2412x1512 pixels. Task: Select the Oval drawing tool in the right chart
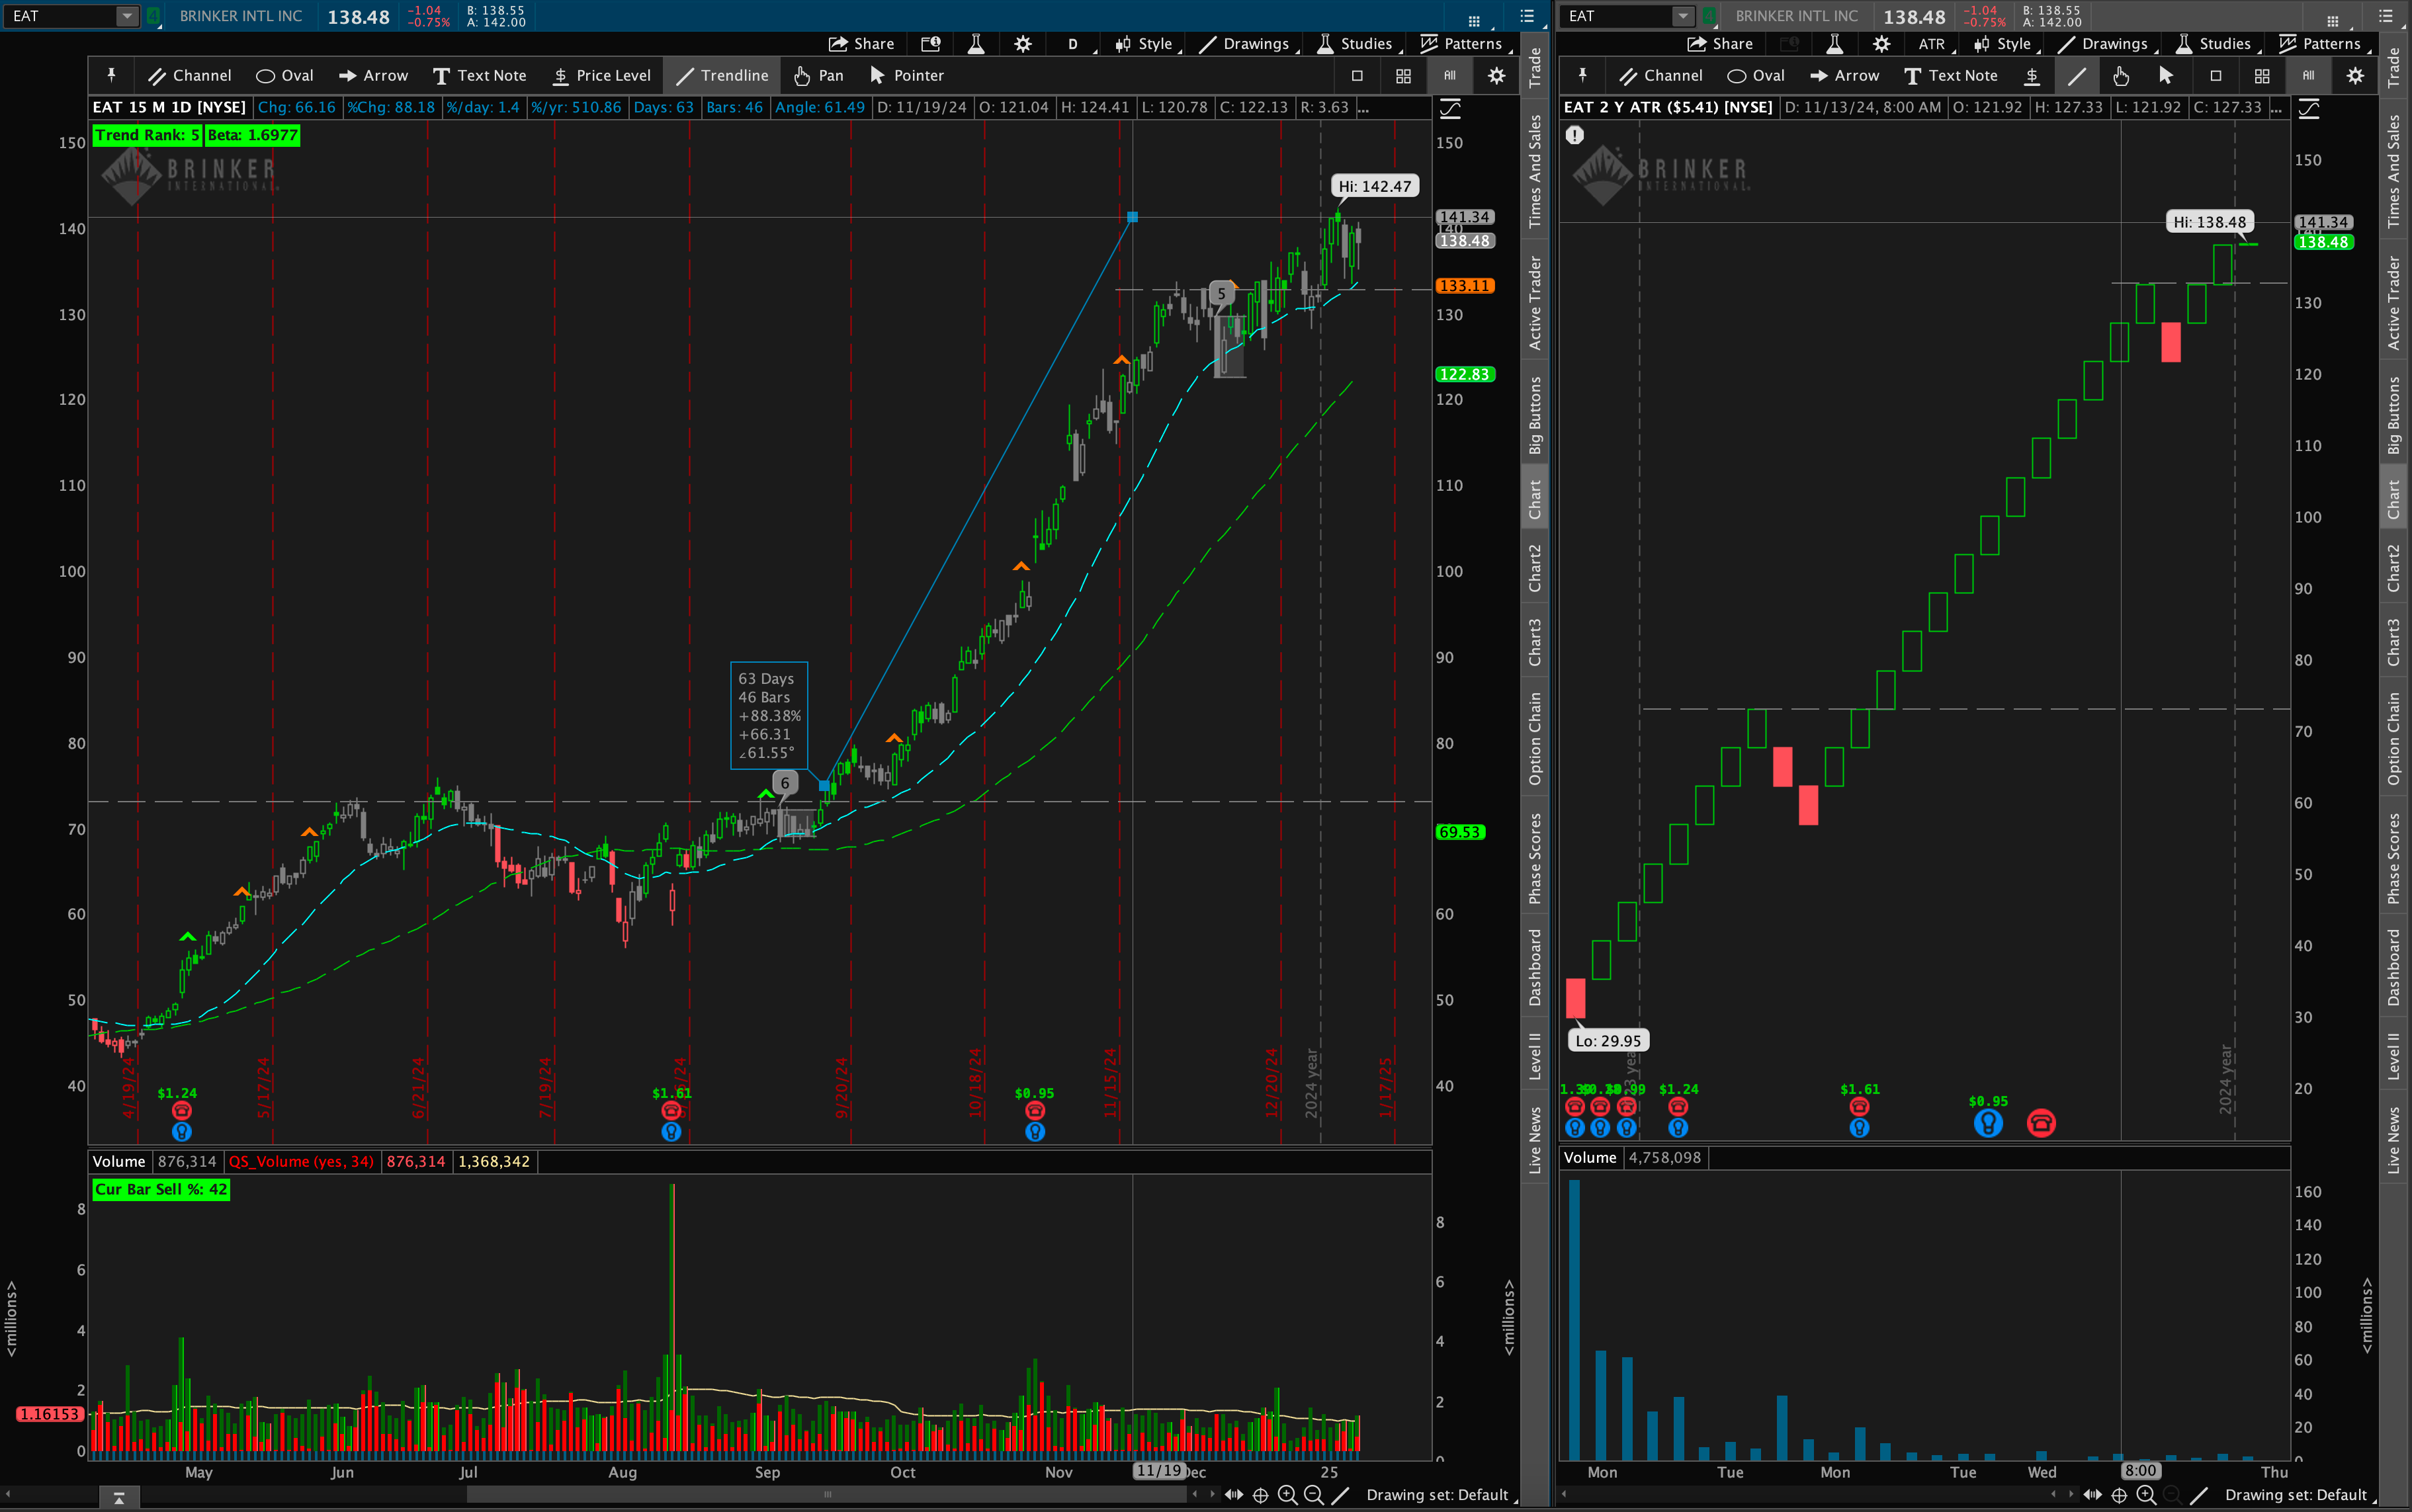coord(1755,75)
